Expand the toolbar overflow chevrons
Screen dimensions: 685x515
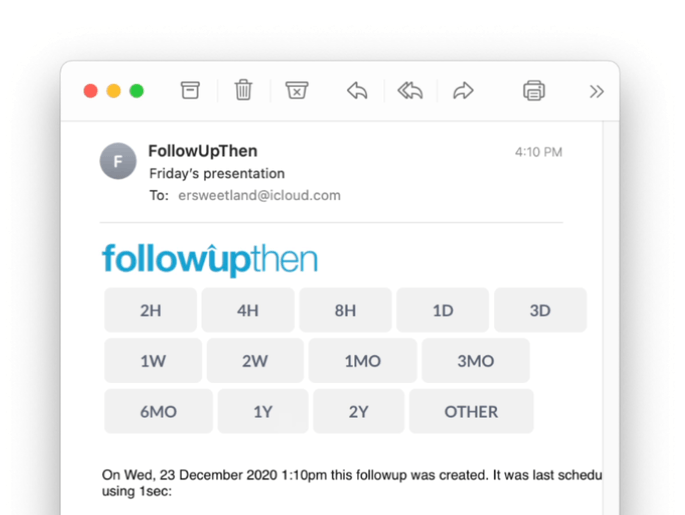[x=596, y=92]
